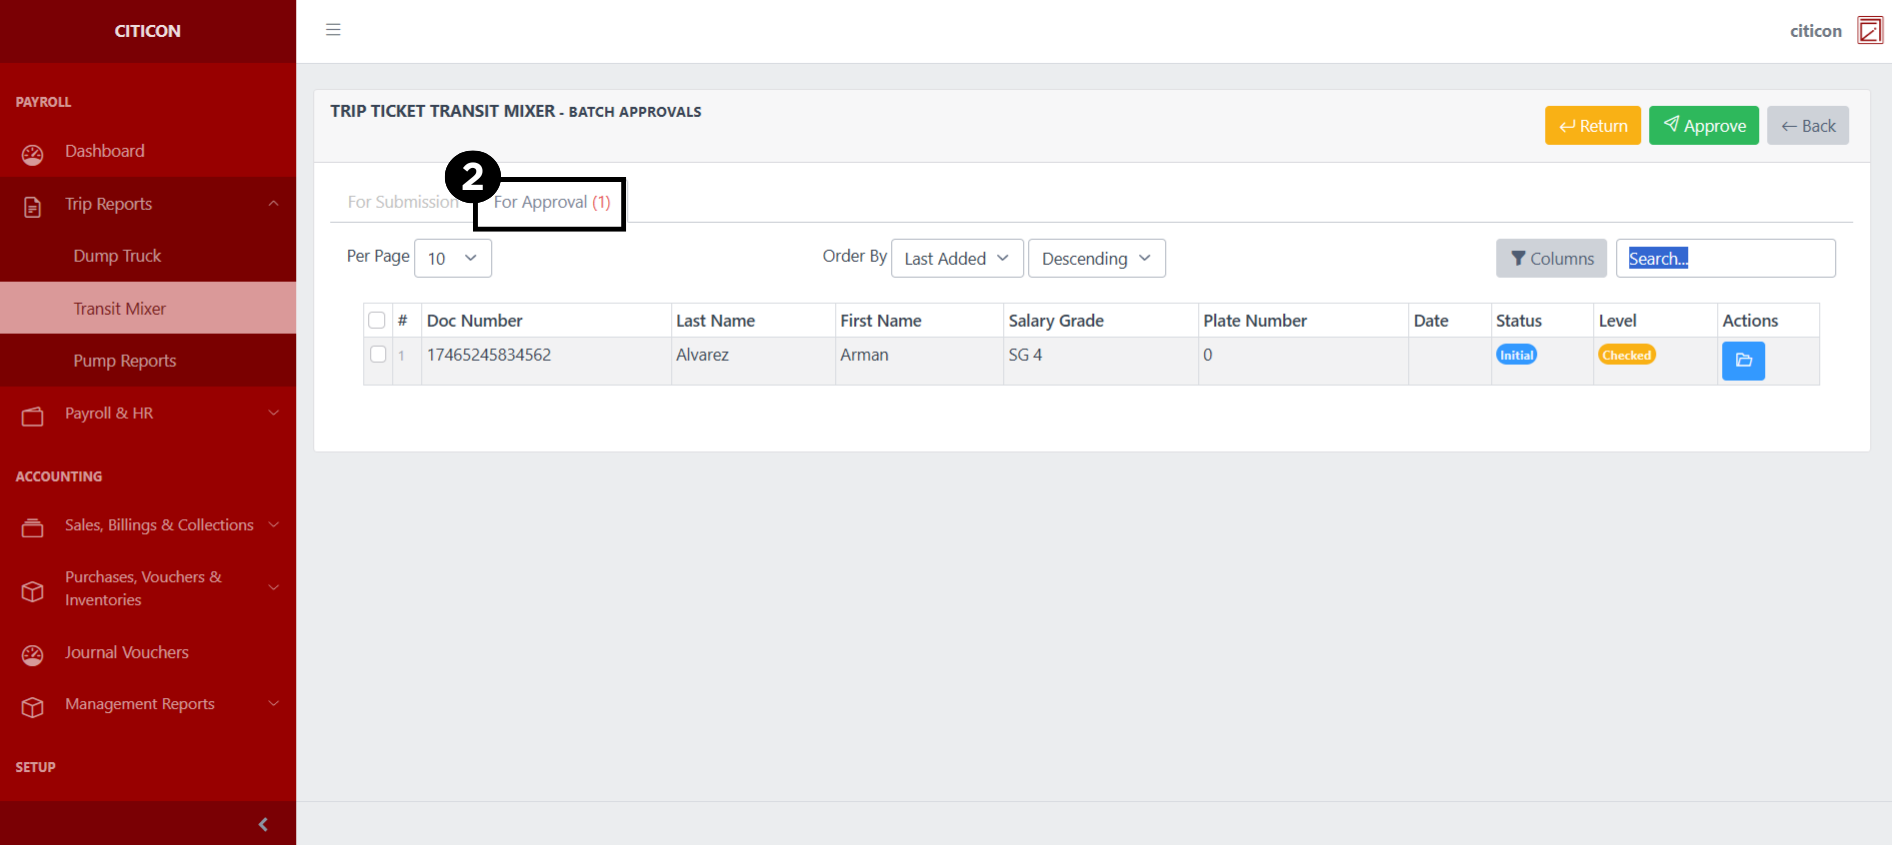Viewport: 1892px width, 845px height.
Task: Click the Trip Reports document icon
Action: [33, 207]
